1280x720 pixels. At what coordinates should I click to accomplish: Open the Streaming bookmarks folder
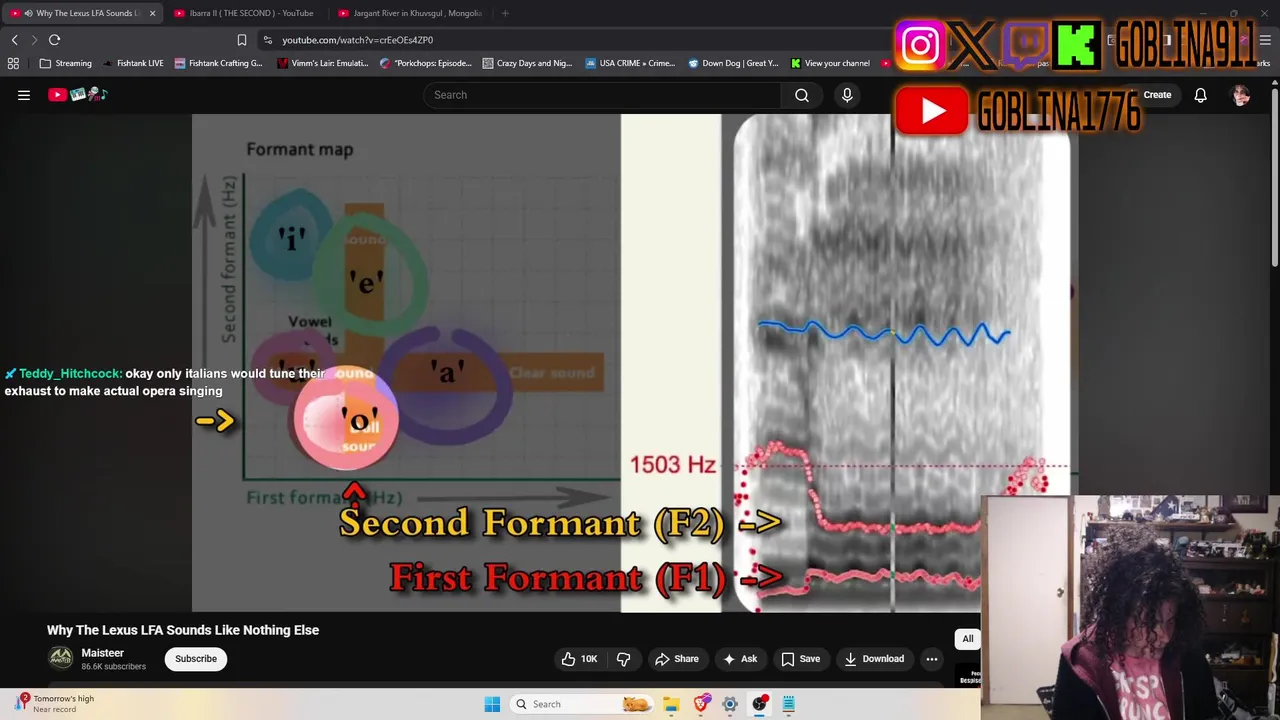66,63
